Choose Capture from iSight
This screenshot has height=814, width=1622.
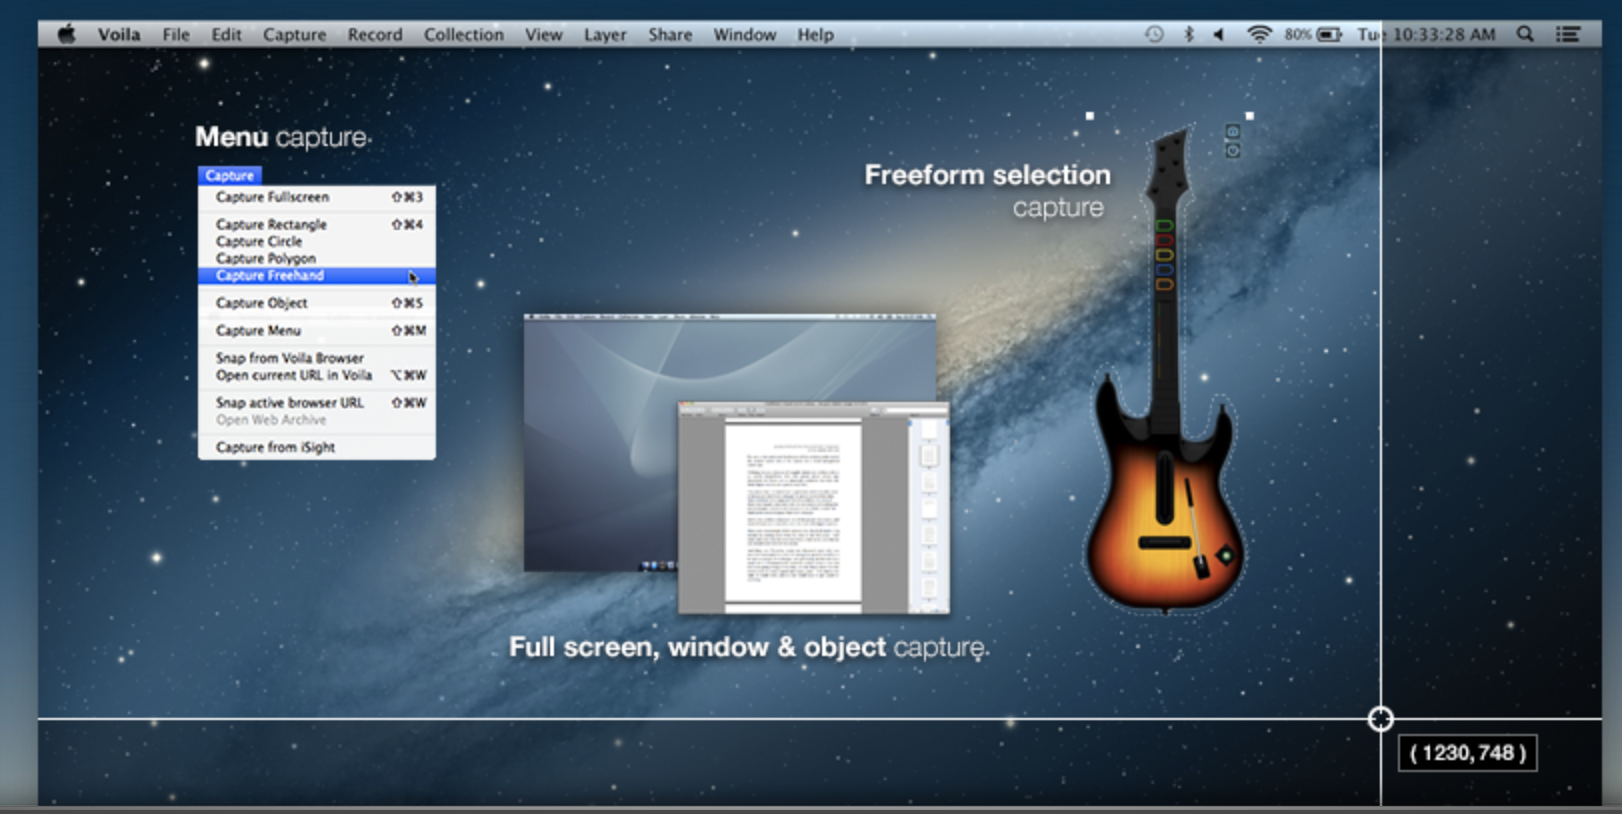(317, 447)
